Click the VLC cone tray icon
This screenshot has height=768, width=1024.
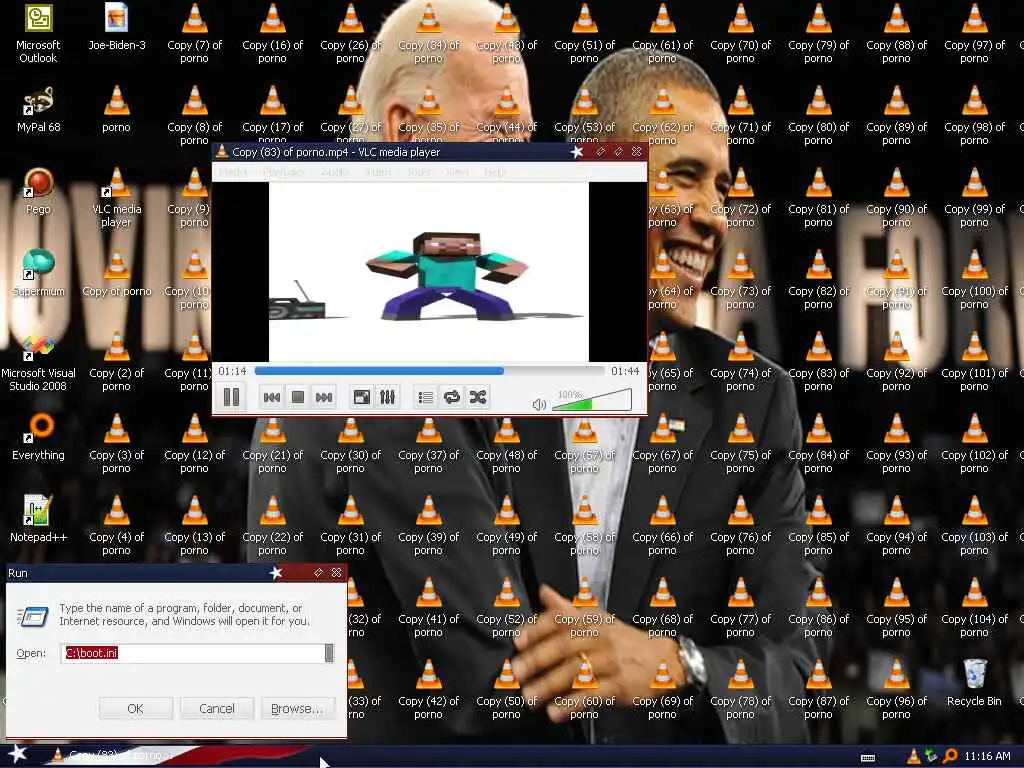[x=914, y=756]
